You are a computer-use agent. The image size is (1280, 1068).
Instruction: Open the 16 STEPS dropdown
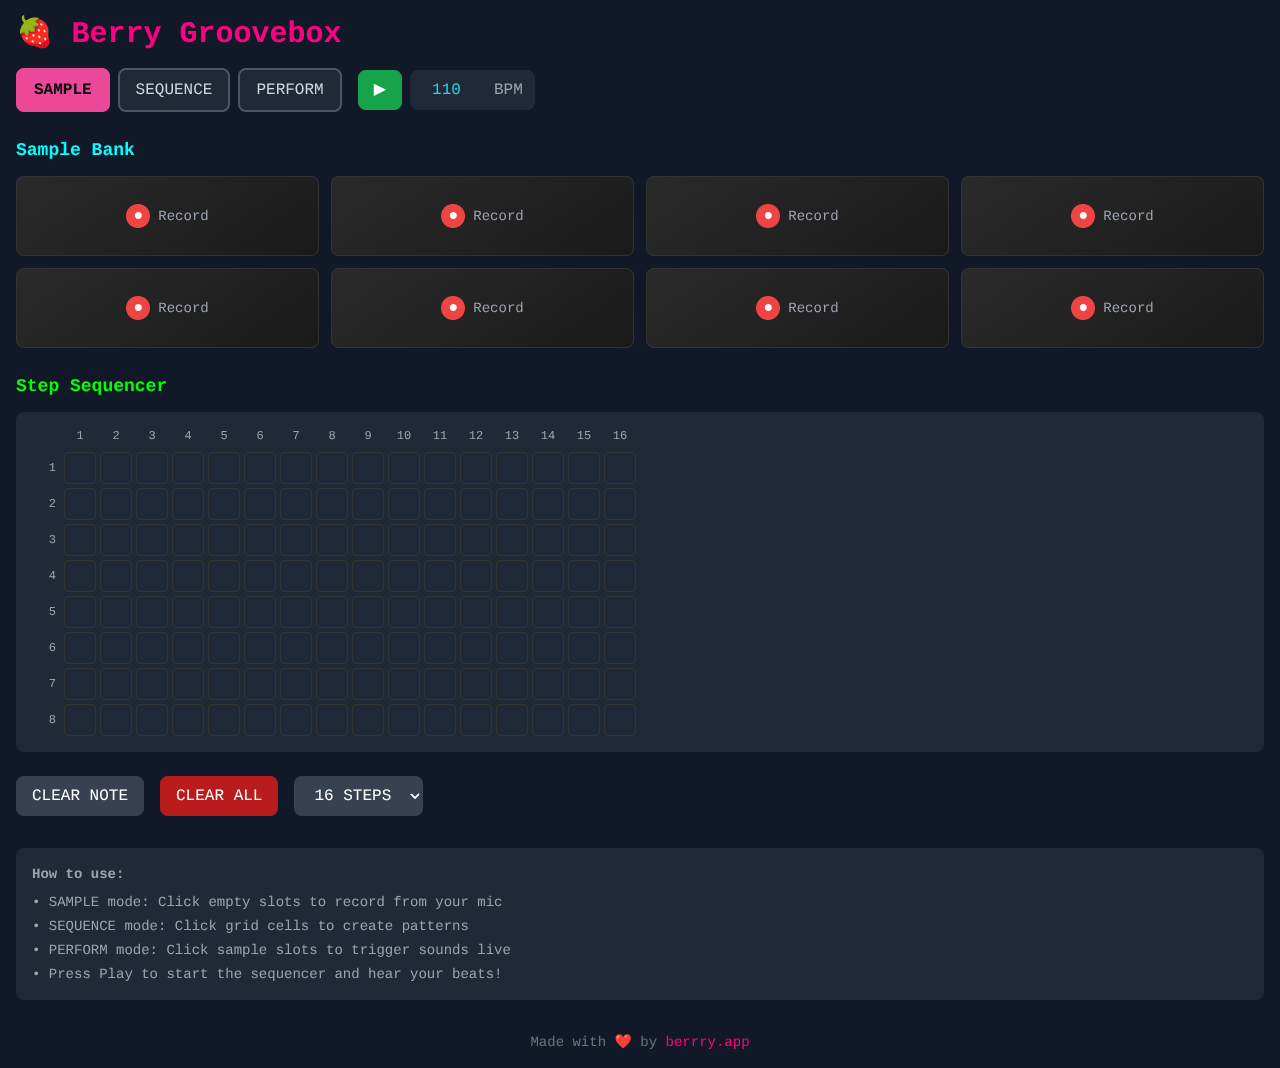coord(358,796)
